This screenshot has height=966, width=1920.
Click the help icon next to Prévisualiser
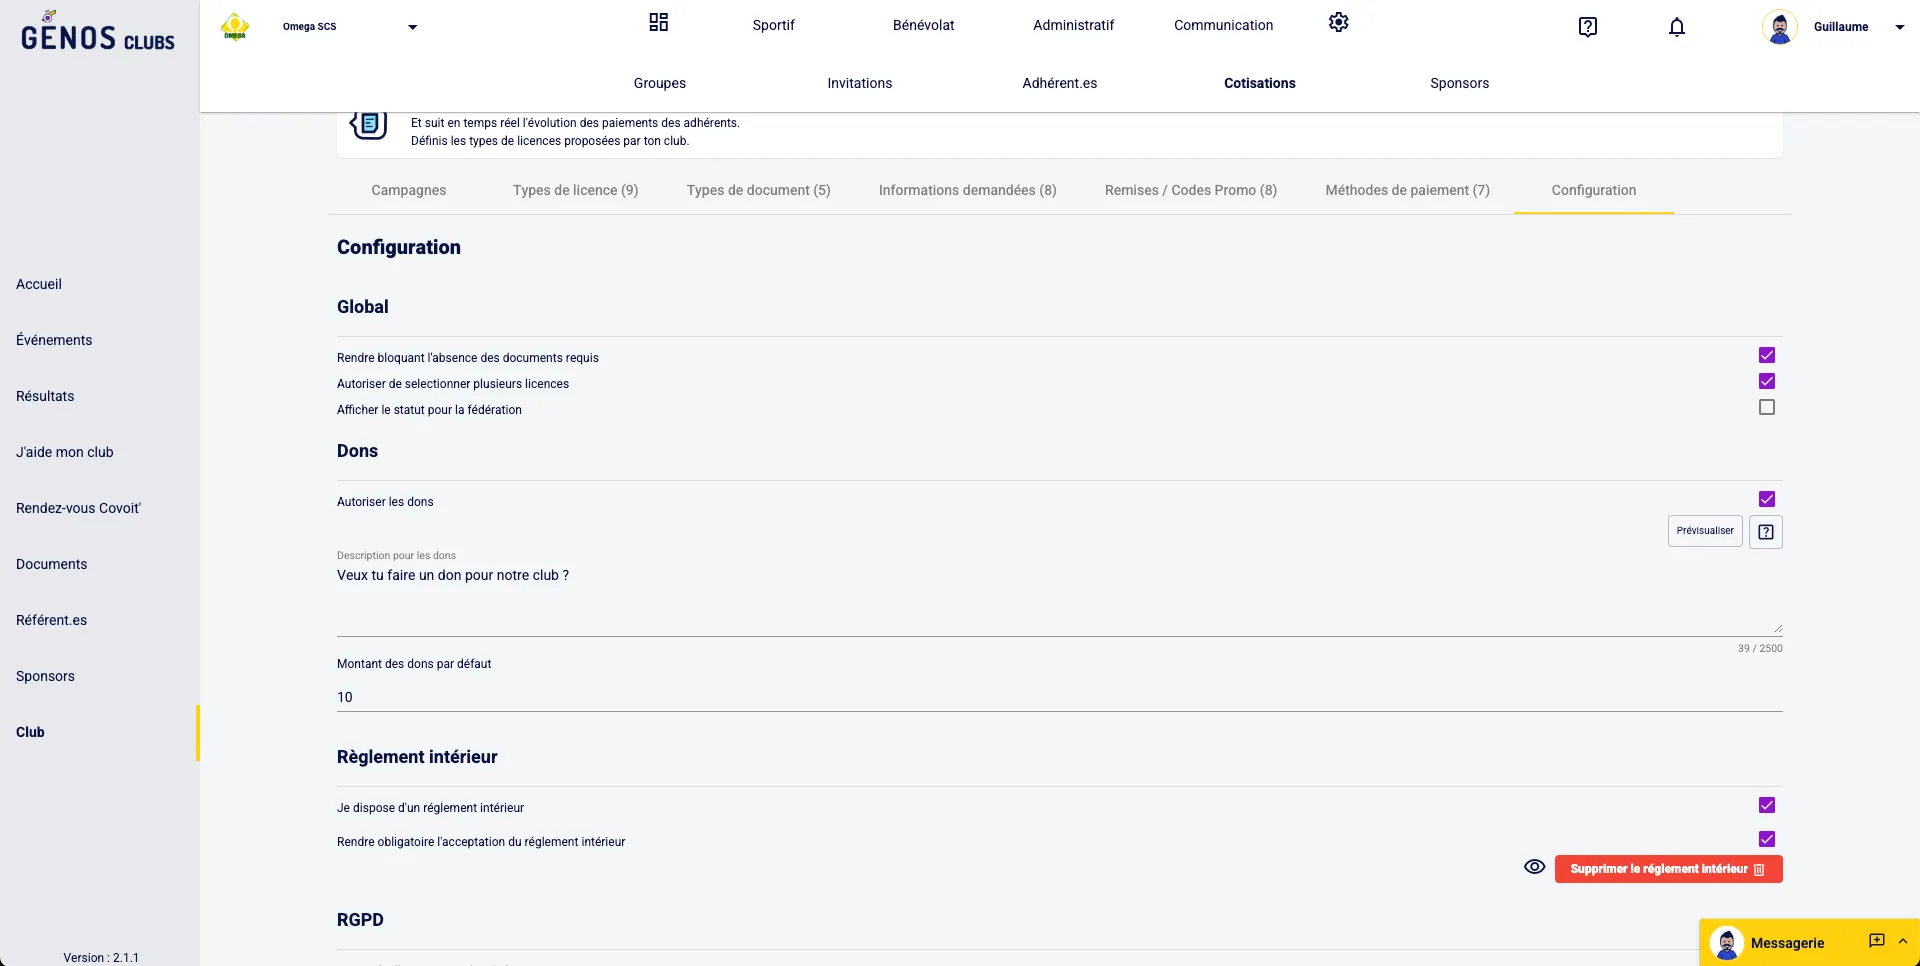(x=1765, y=532)
